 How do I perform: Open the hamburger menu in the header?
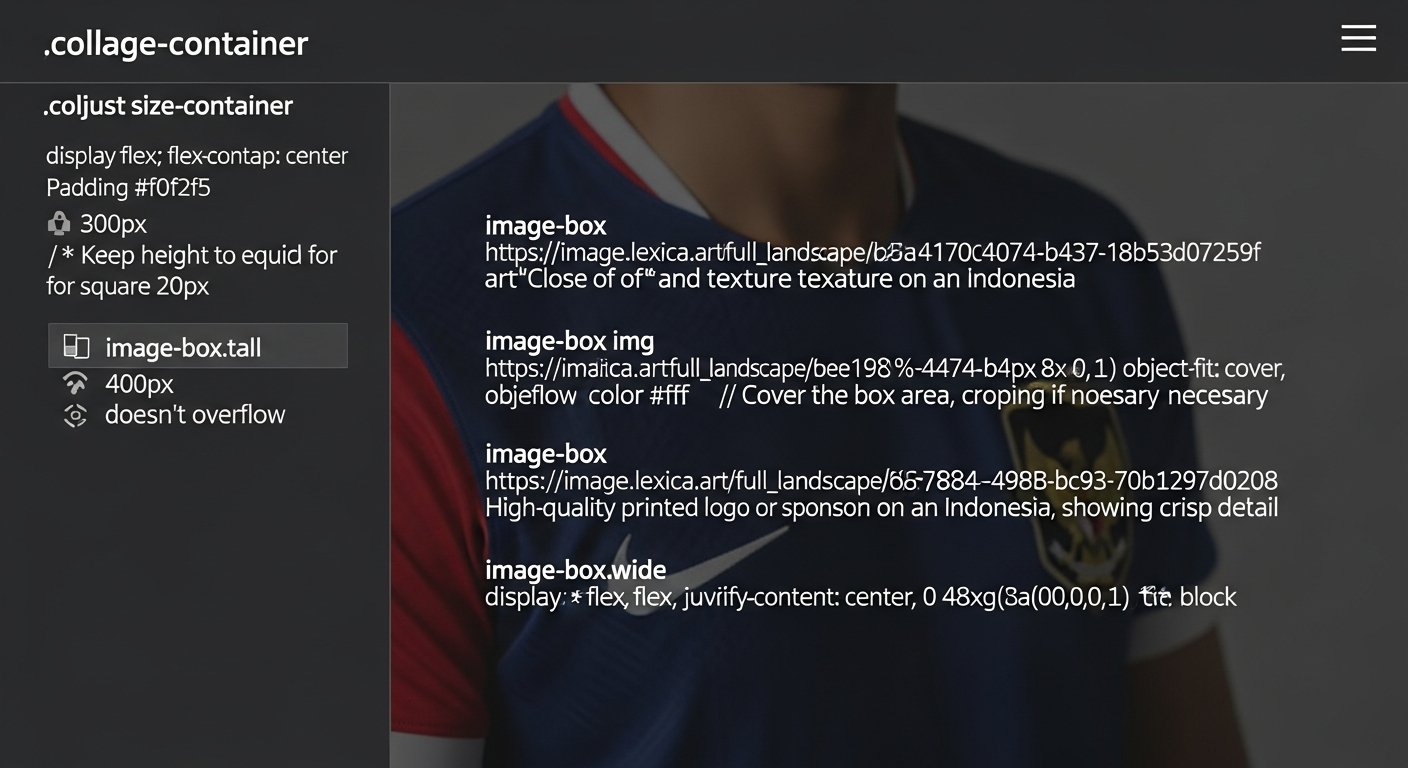pos(1358,39)
